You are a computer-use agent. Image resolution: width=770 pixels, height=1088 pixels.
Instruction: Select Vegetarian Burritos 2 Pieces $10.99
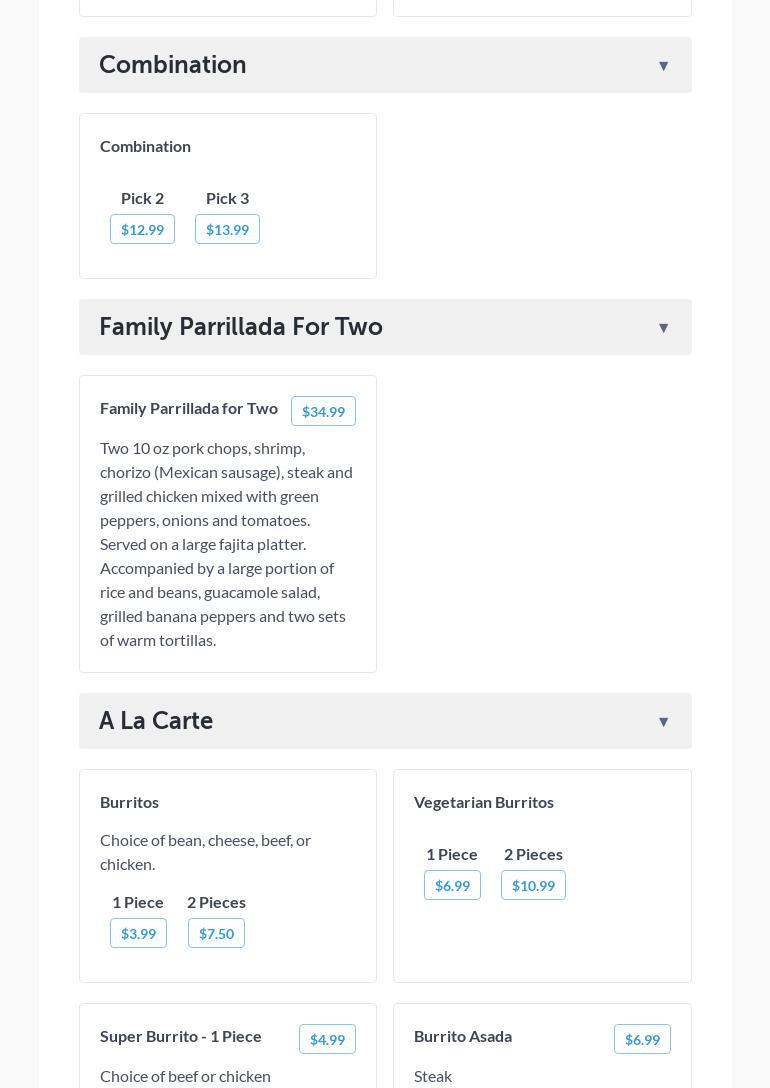tap(533, 886)
